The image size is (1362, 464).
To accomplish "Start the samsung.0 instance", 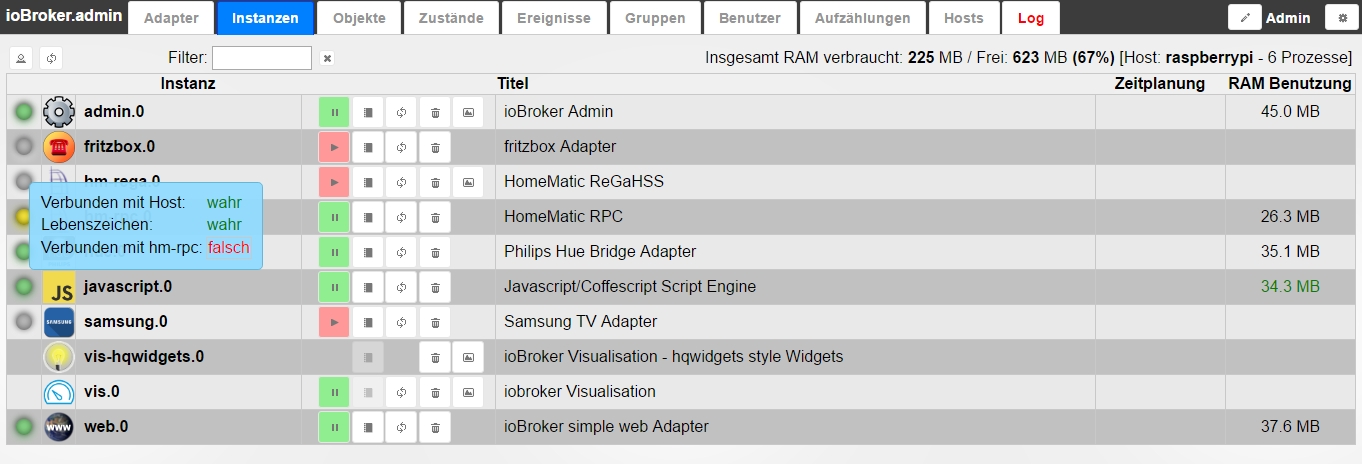I will tap(334, 322).
